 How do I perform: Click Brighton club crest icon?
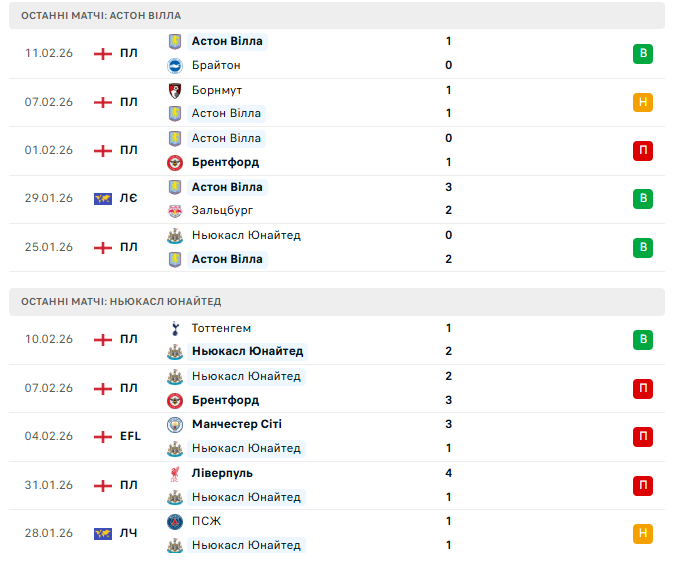(175, 65)
